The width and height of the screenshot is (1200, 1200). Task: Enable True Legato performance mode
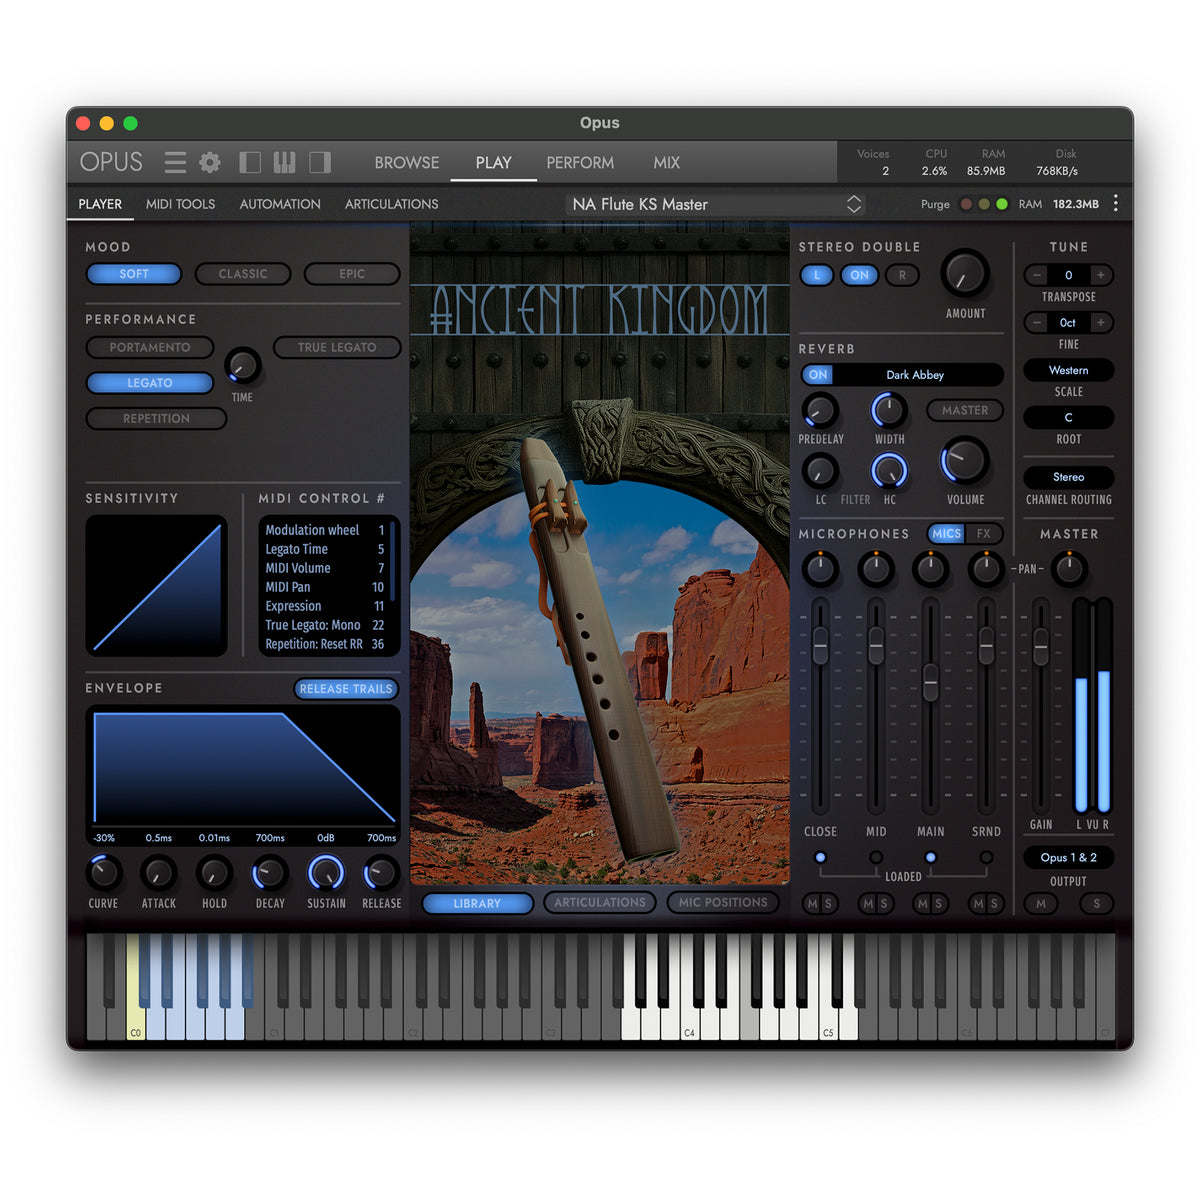pyautogui.click(x=337, y=347)
